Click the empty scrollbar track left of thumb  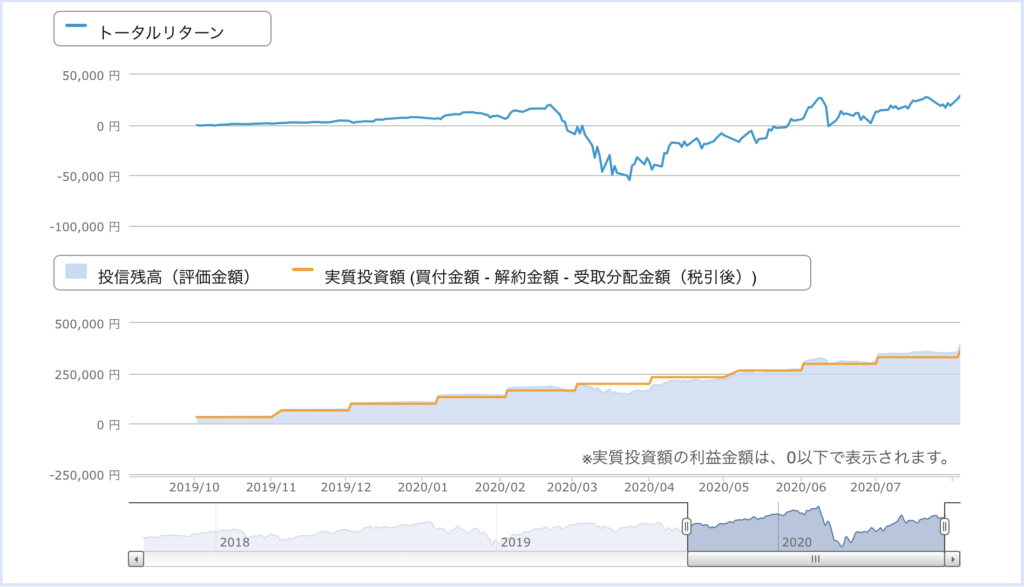[415, 559]
